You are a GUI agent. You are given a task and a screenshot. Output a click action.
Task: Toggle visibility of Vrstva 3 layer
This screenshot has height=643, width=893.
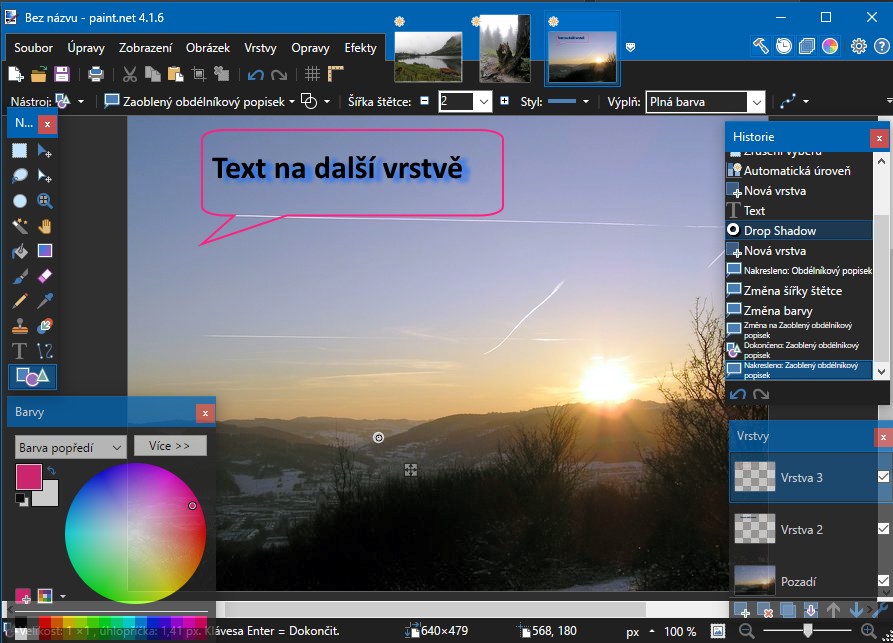coord(883,477)
